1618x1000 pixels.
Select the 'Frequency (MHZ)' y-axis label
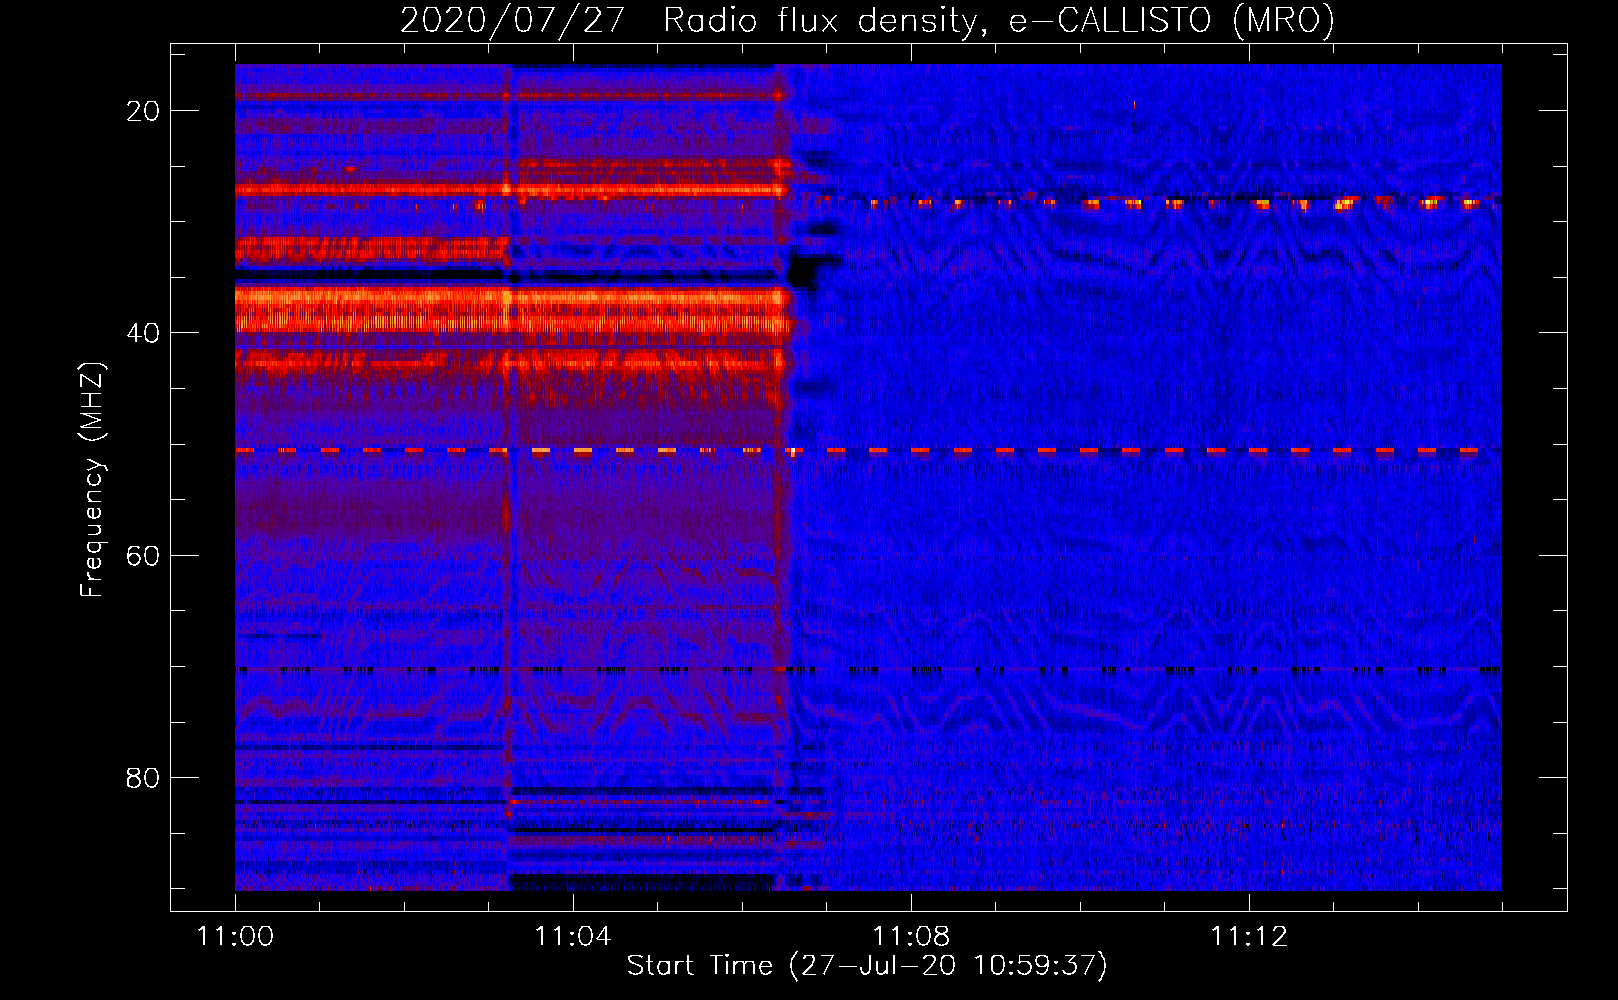point(91,480)
